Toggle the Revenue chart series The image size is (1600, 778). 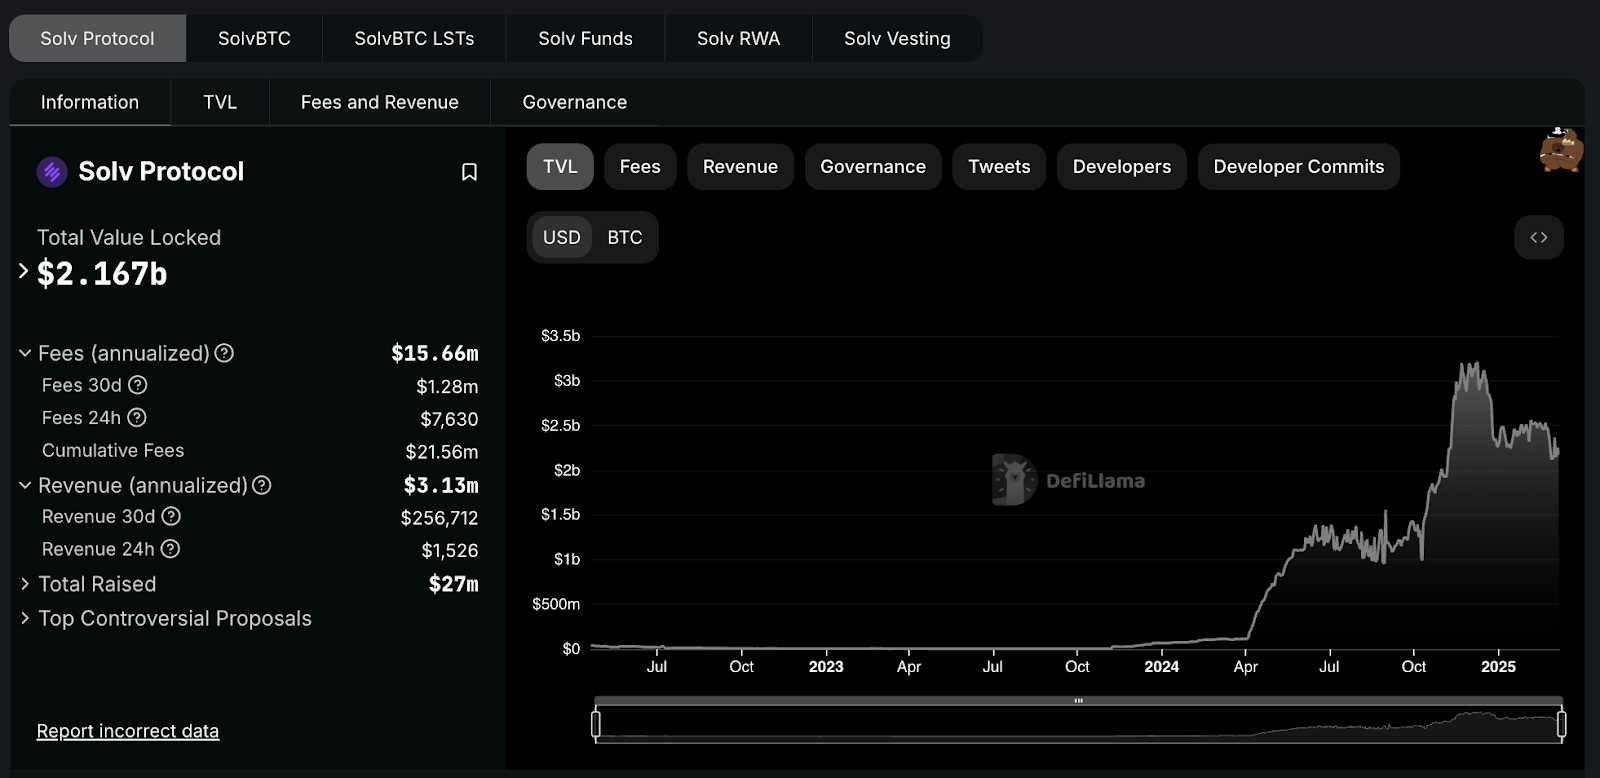(x=740, y=167)
